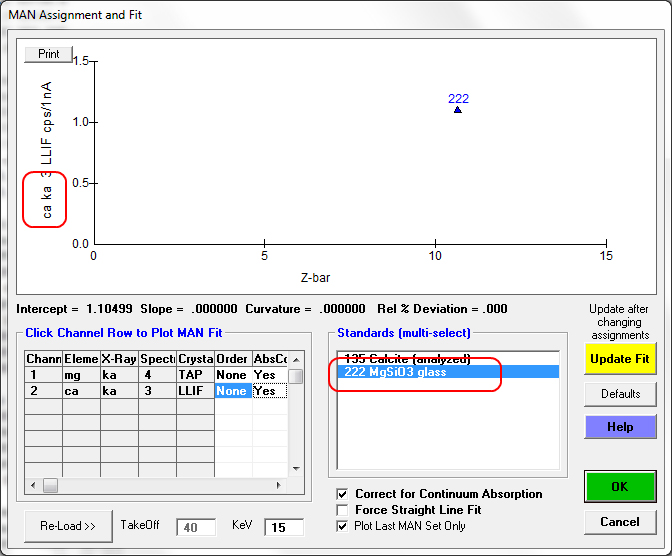The width and height of the screenshot is (672, 556).
Task: Enable Force Straight Line Fit option
Action: point(343,510)
